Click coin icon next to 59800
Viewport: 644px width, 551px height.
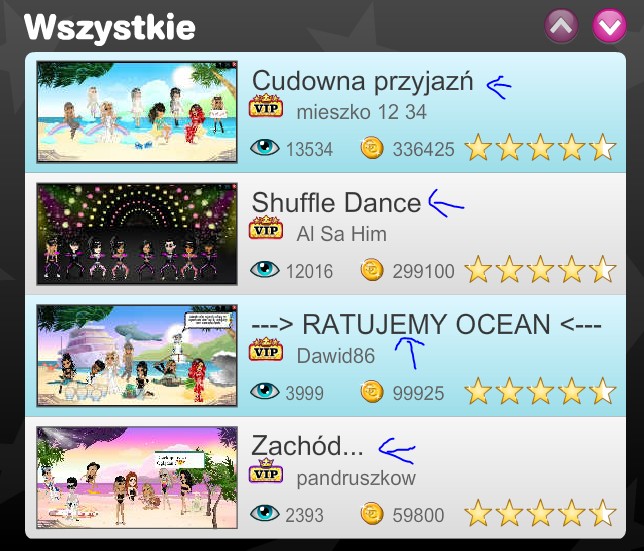372,514
